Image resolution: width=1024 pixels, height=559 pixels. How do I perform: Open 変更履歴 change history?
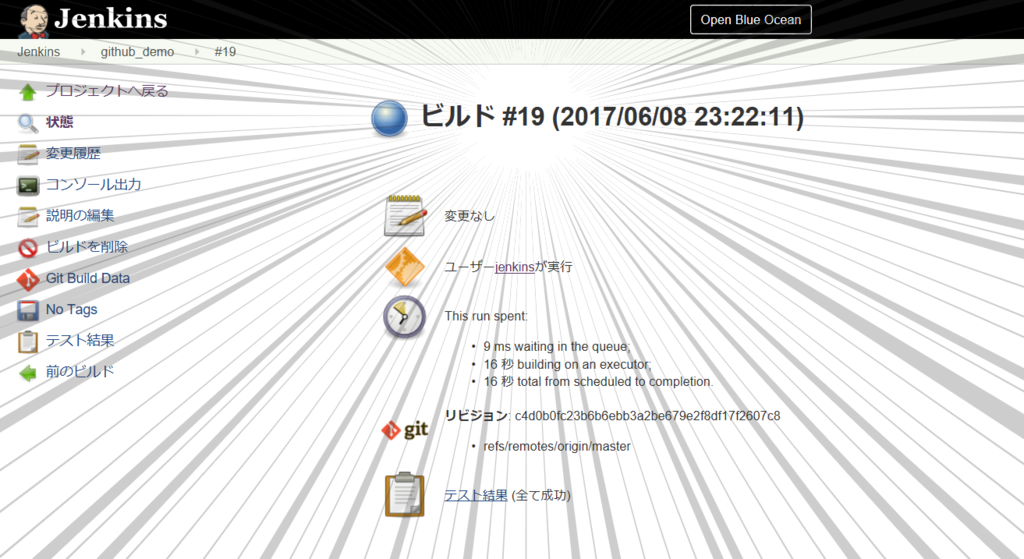73,153
